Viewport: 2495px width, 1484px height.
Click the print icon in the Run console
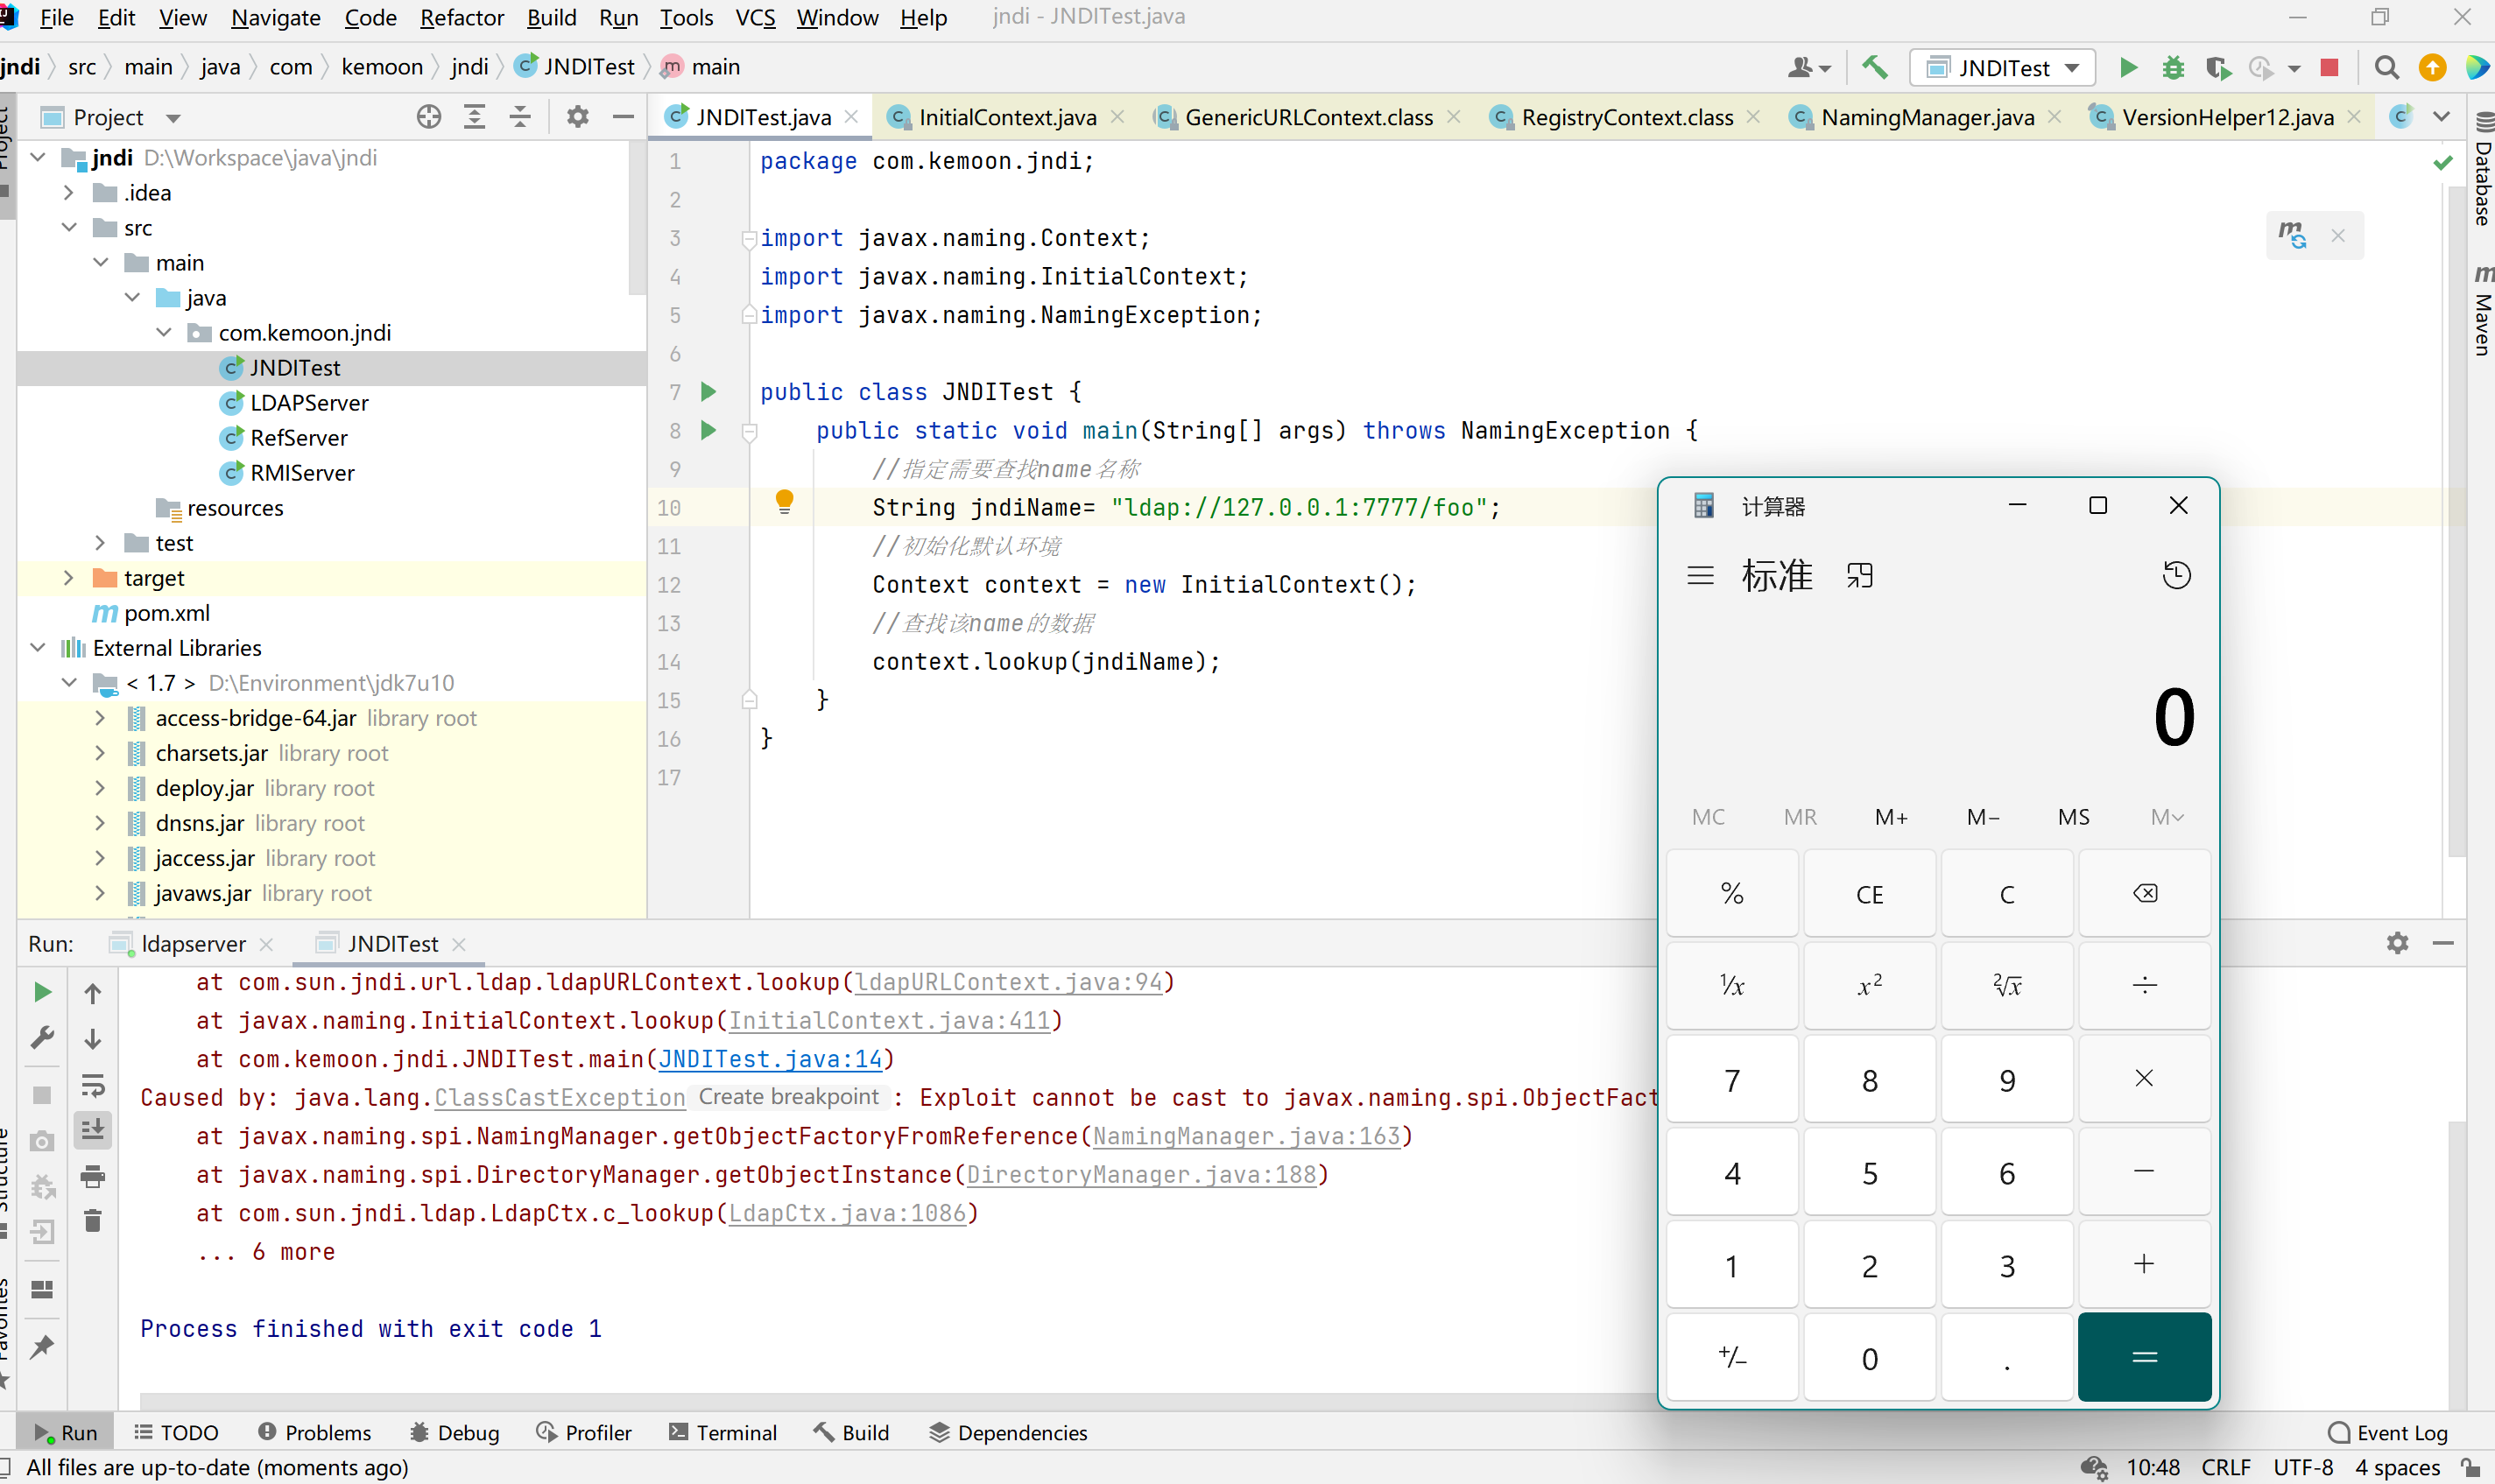(x=93, y=1176)
